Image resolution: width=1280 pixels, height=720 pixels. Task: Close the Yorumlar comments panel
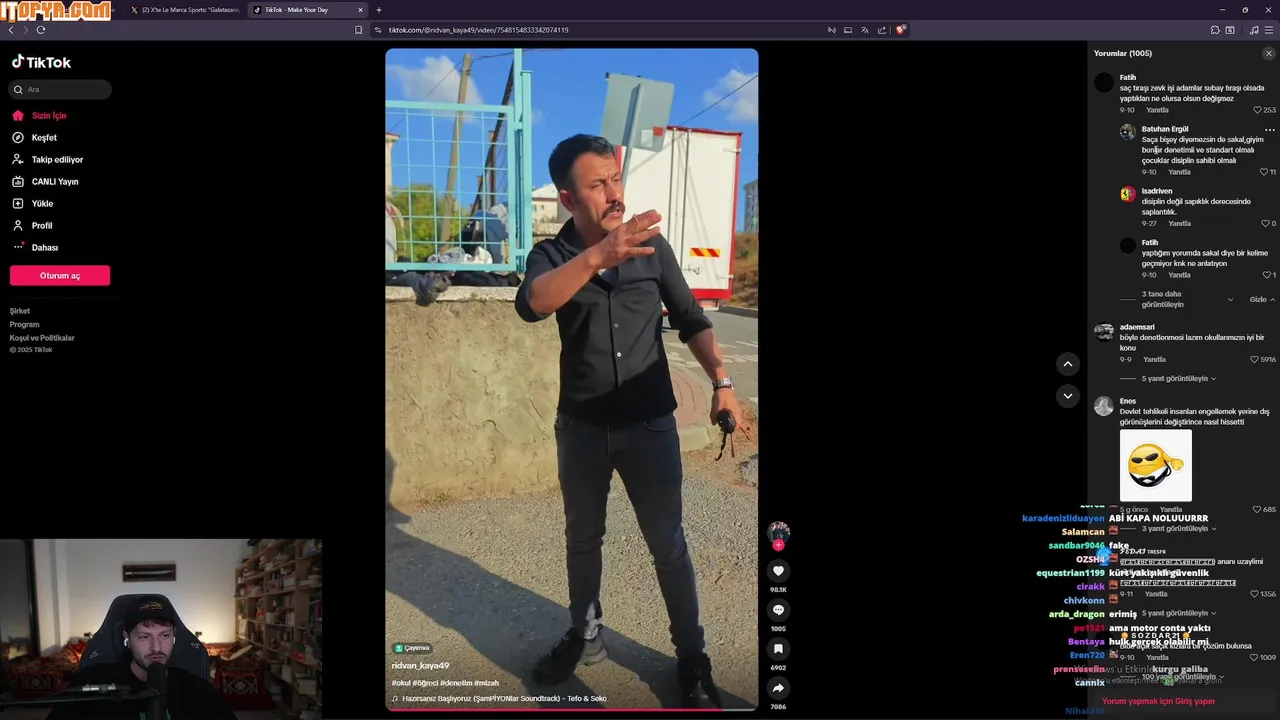point(1269,53)
